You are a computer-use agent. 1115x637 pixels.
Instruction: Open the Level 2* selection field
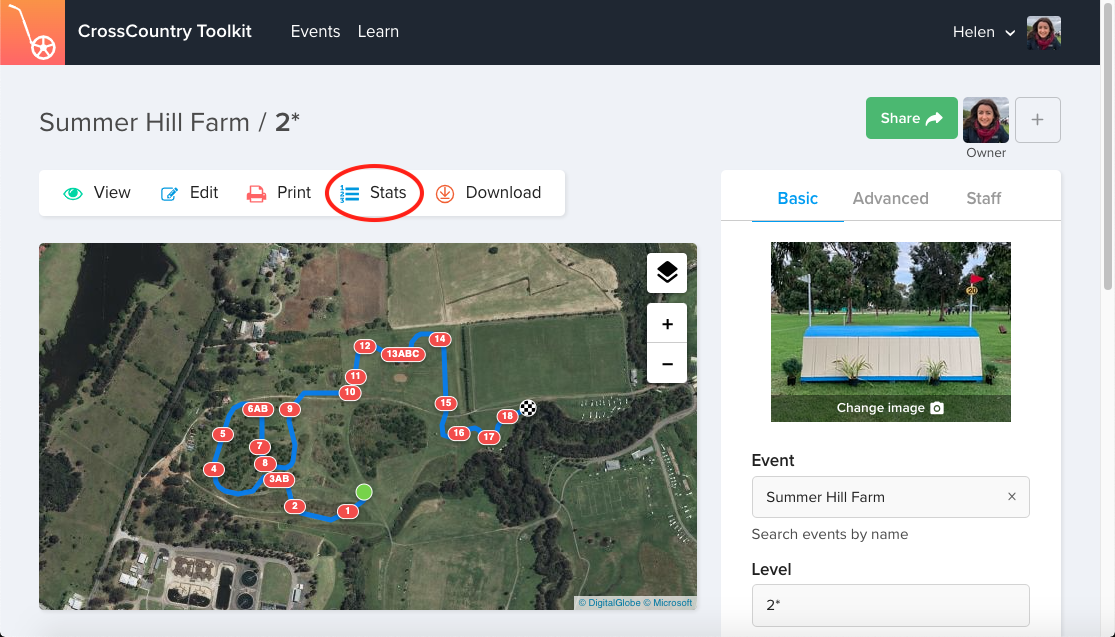890,606
